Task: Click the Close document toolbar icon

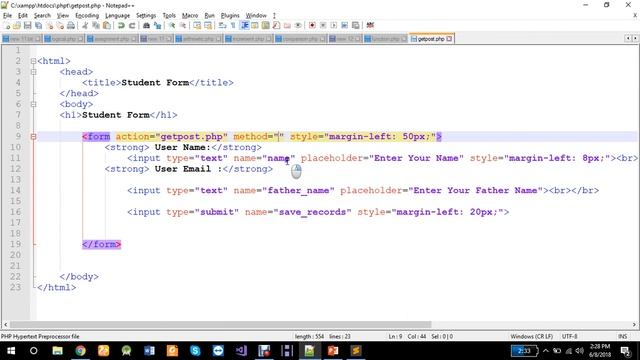Action: (49, 25)
